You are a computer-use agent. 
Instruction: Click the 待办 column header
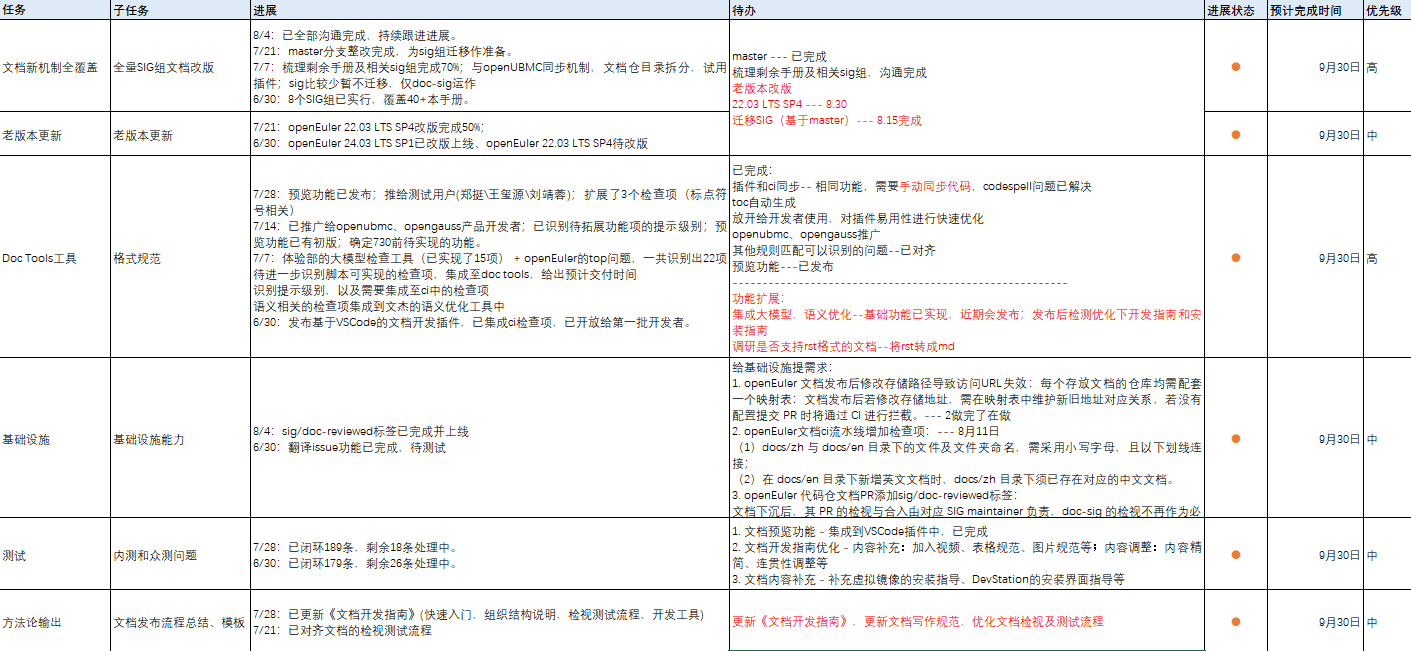[x=743, y=9]
